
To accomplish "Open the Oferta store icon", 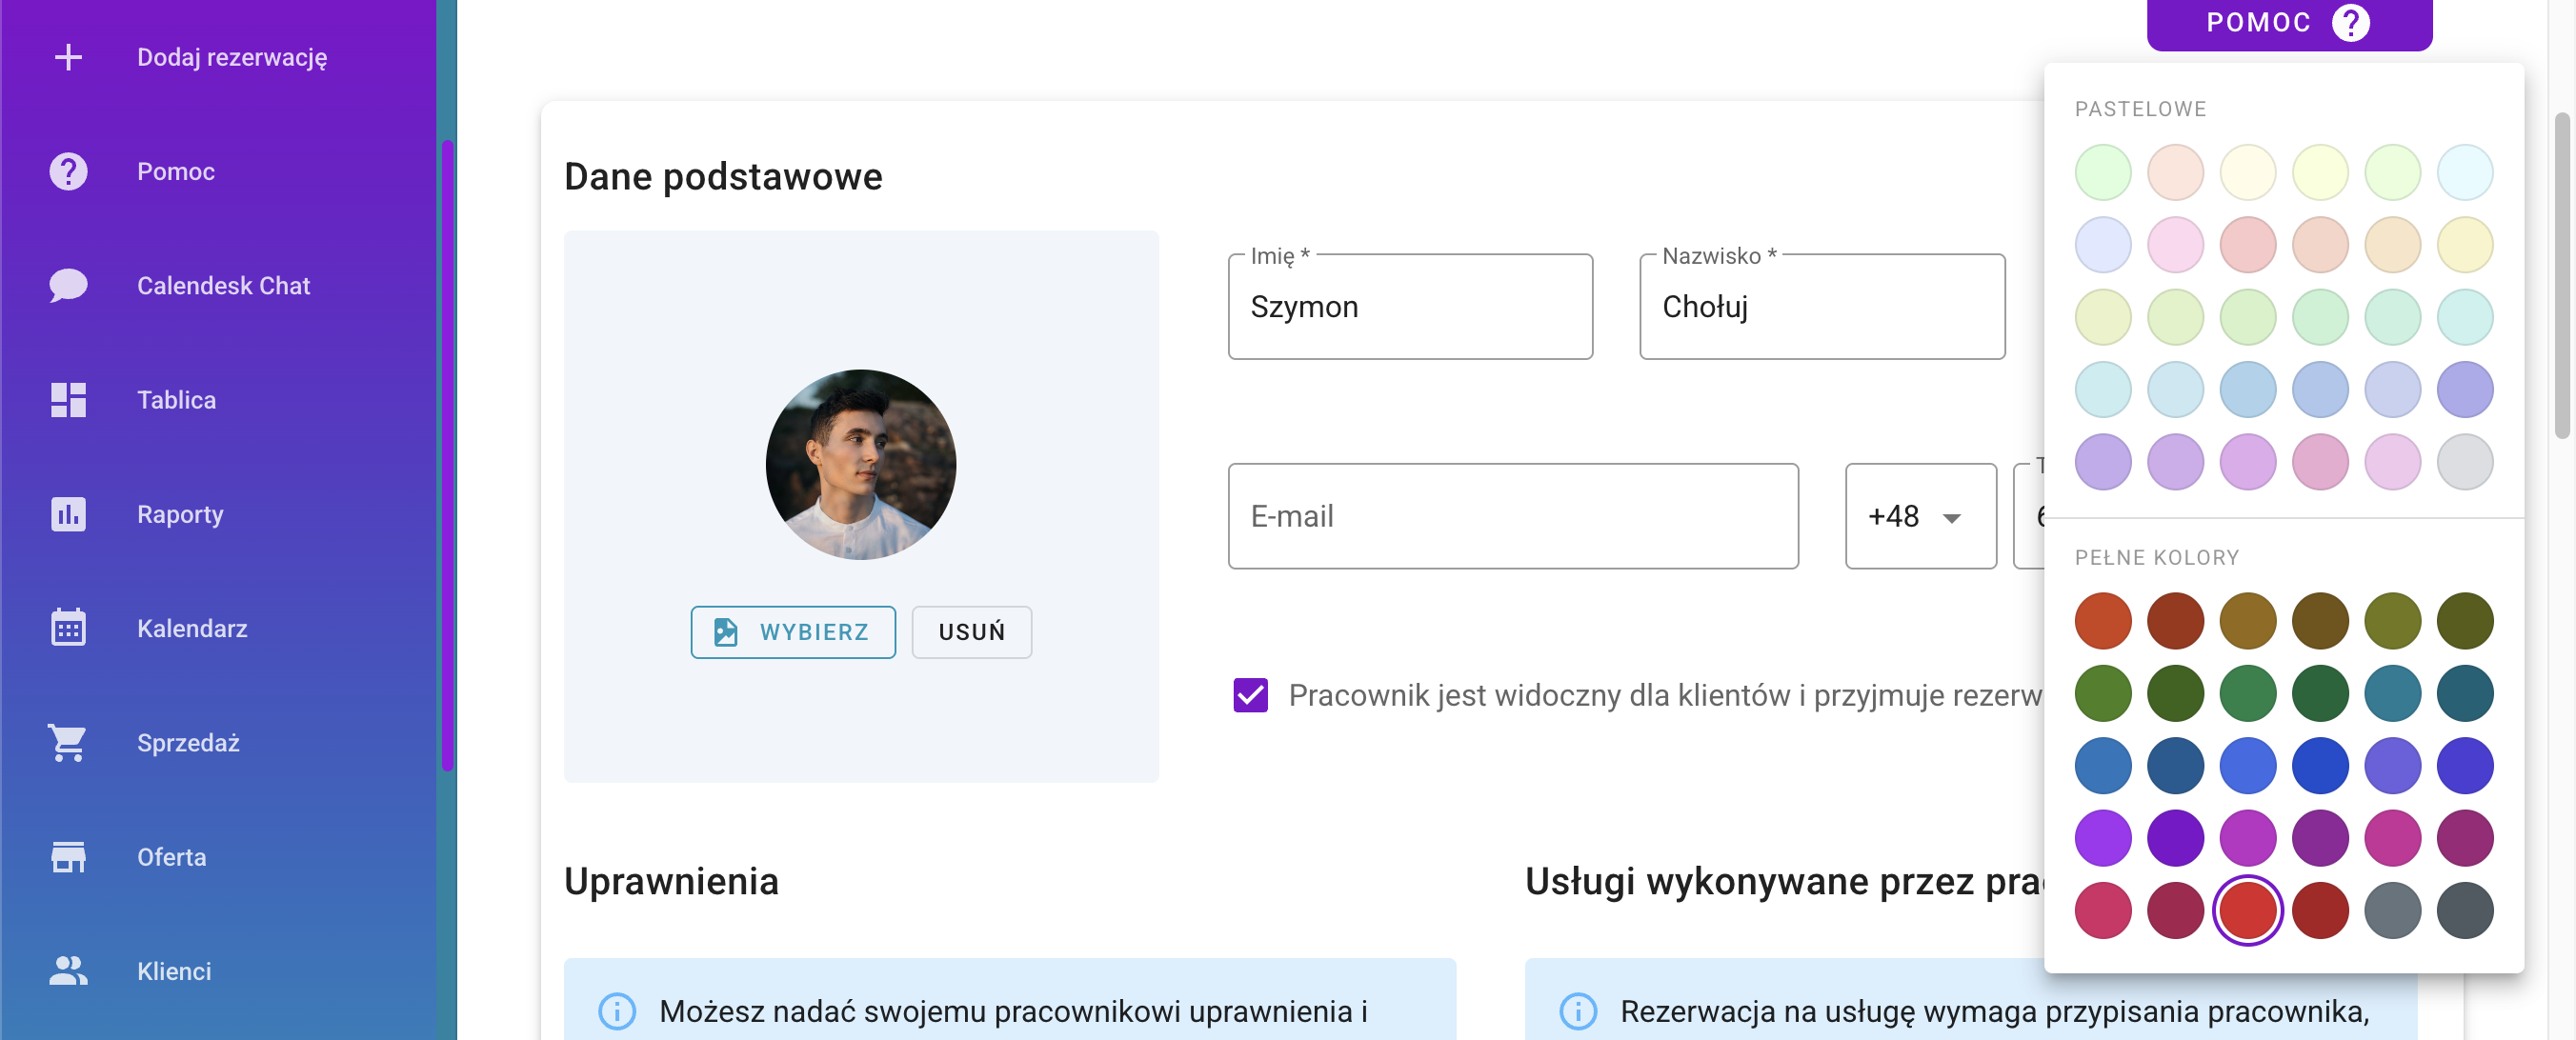I will [68, 857].
